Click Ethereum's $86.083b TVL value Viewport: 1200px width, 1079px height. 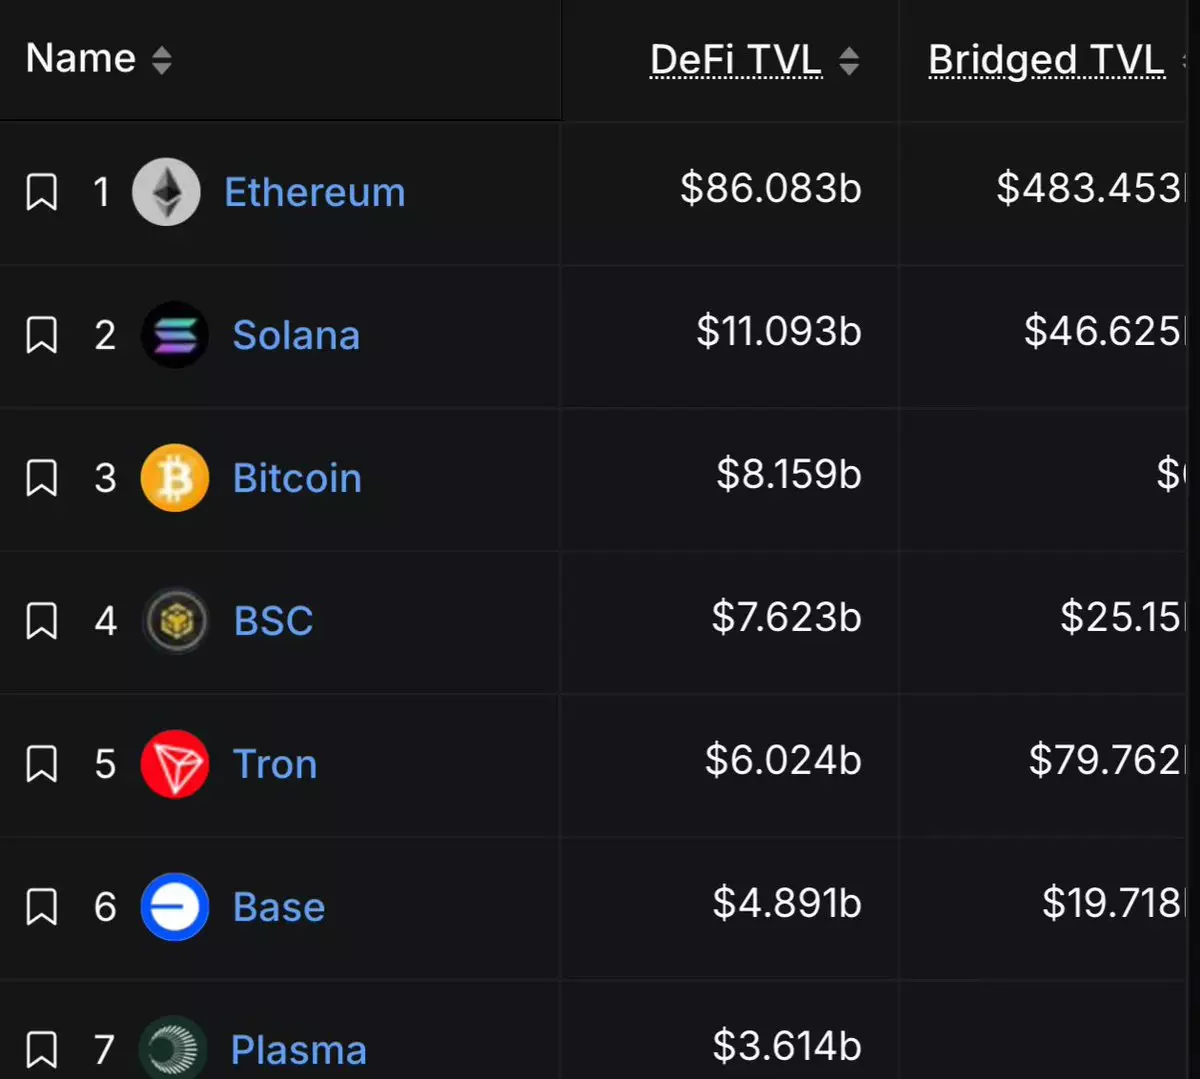(770, 188)
